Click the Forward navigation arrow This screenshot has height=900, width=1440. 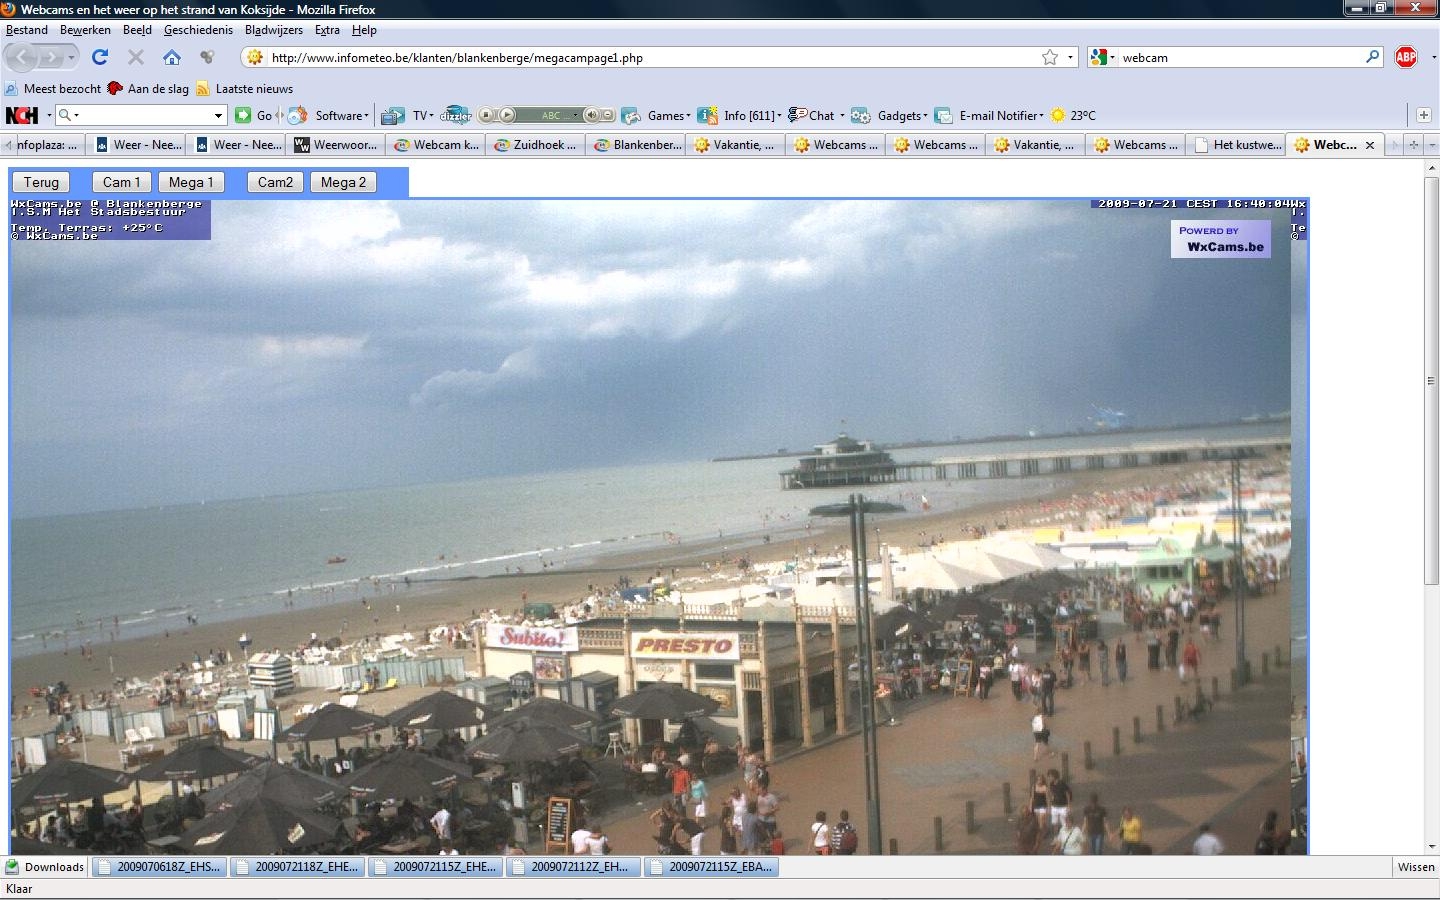50,58
